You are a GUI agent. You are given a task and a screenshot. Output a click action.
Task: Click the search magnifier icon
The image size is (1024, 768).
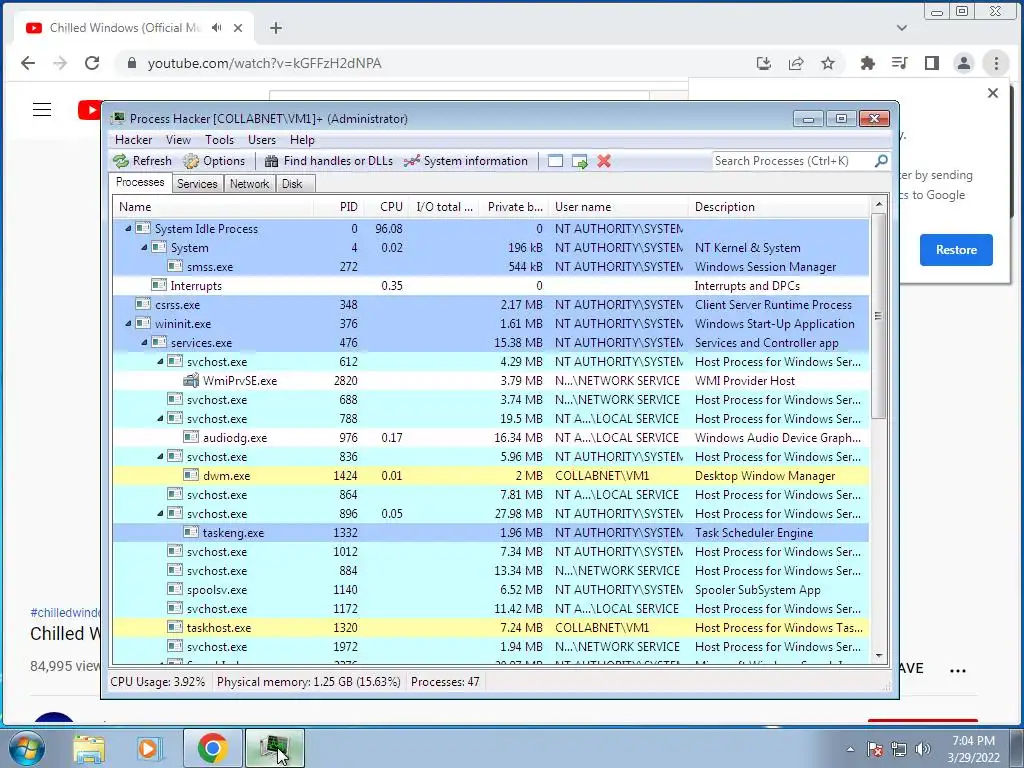click(x=881, y=161)
